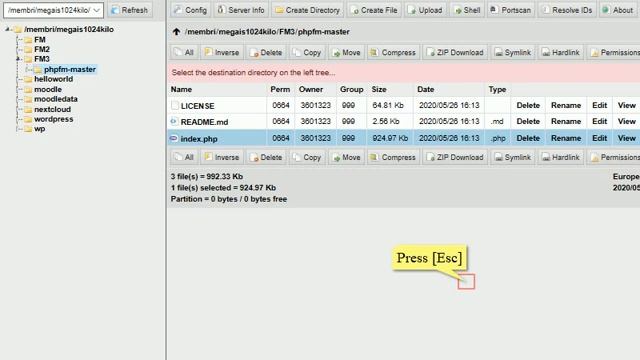View the index.php file

point(626,138)
